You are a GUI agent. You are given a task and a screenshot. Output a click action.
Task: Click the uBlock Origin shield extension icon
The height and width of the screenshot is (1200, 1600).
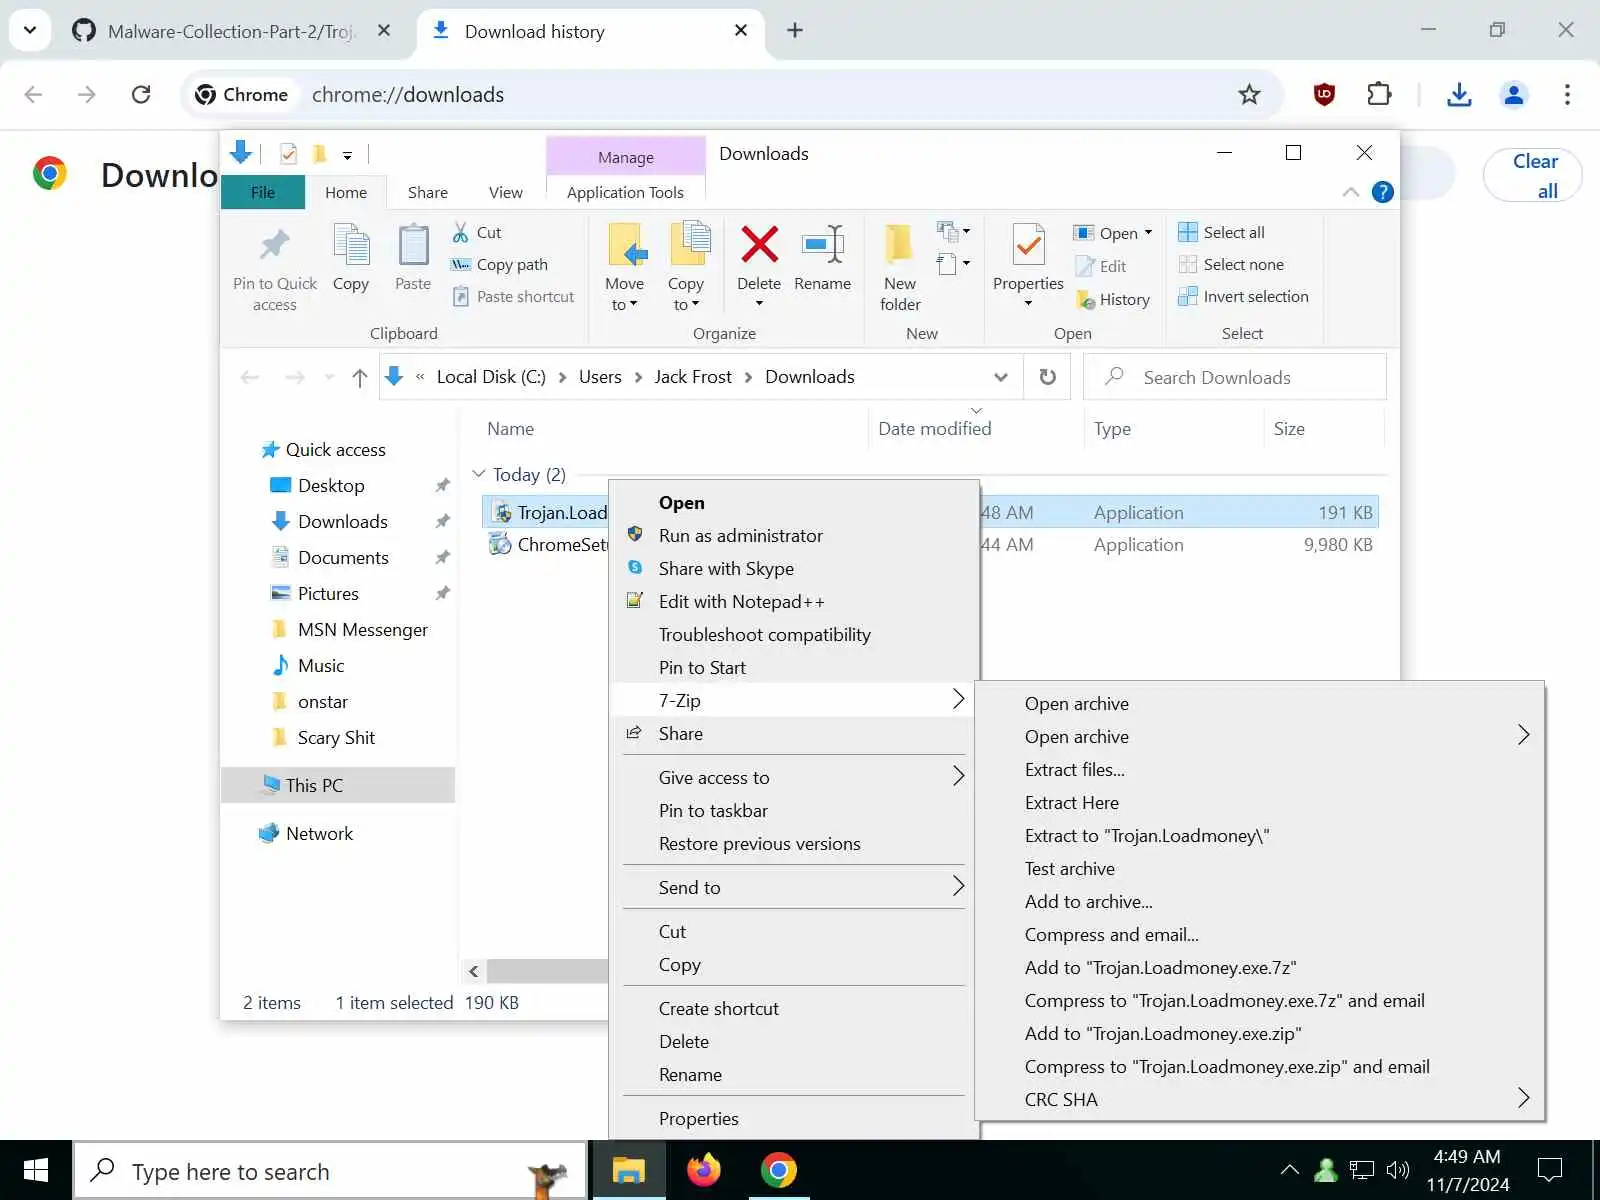[1324, 95]
